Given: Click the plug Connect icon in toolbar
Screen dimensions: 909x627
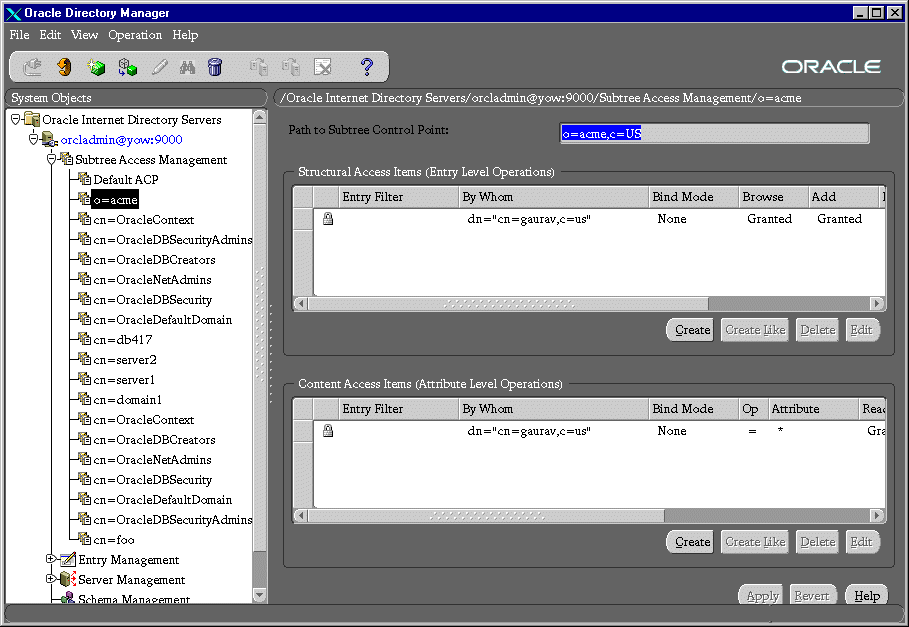Looking at the screenshot, I should pos(33,67).
